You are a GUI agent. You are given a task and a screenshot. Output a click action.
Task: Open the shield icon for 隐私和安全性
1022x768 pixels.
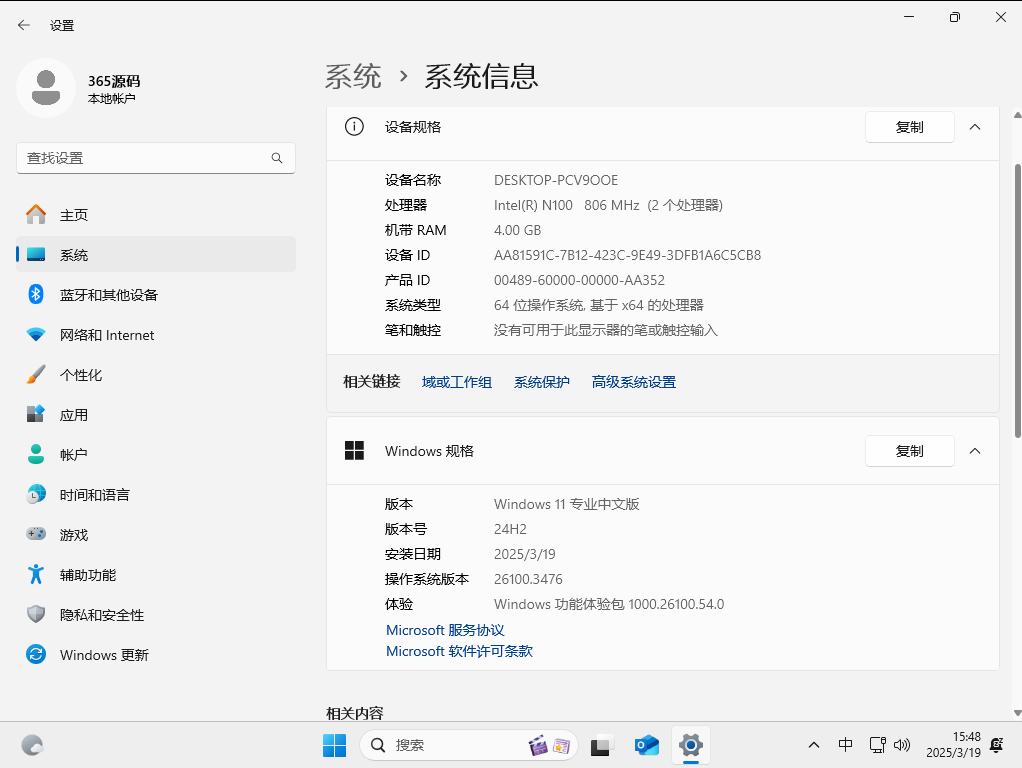click(36, 614)
